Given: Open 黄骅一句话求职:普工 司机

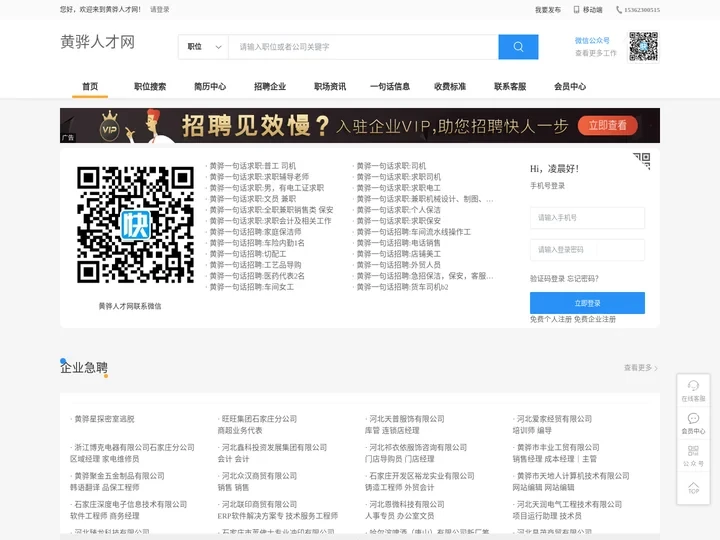Looking at the screenshot, I should (x=253, y=166).
